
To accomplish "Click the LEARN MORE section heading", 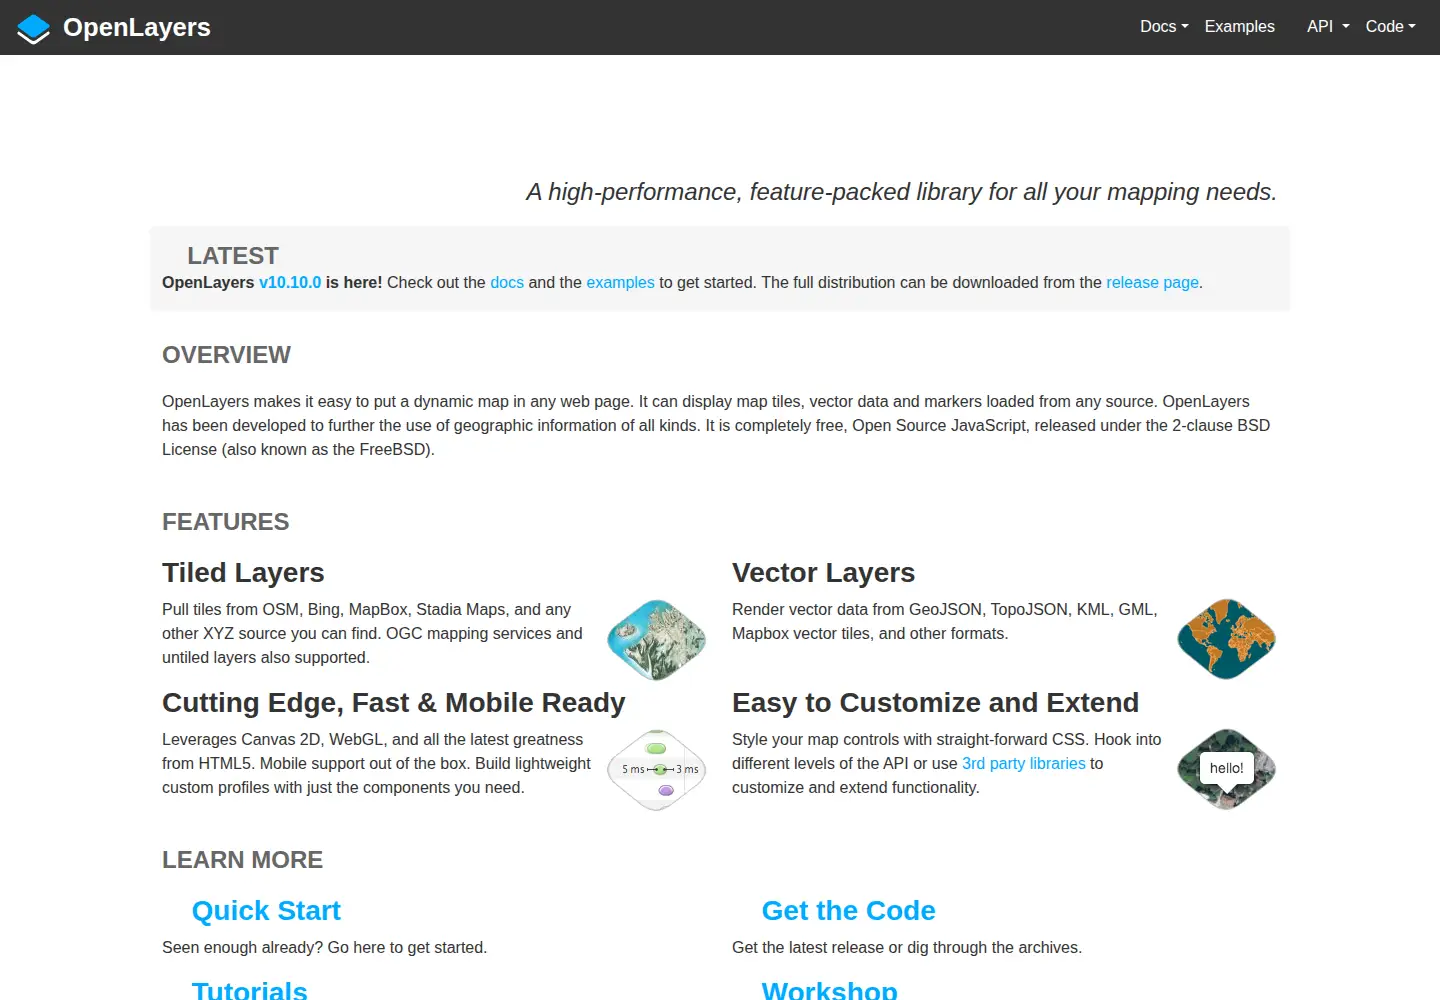I will pos(242,860).
